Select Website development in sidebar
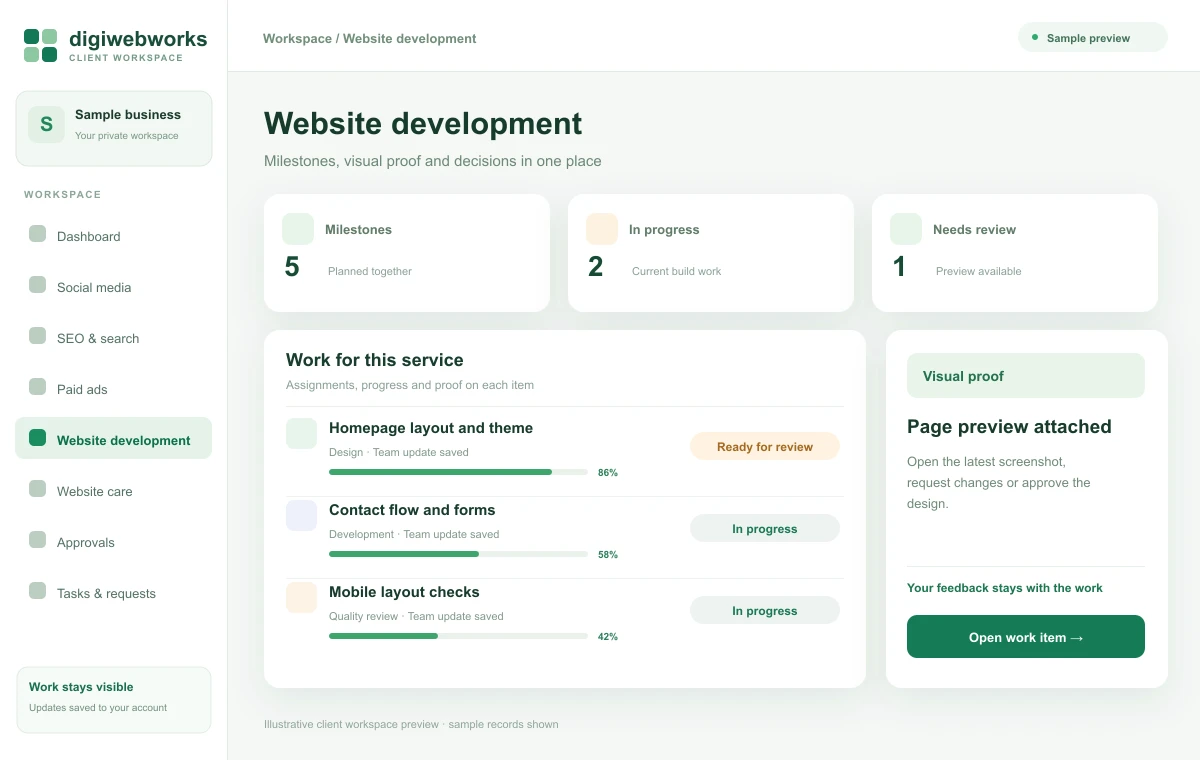1200x760 pixels. pos(113,438)
